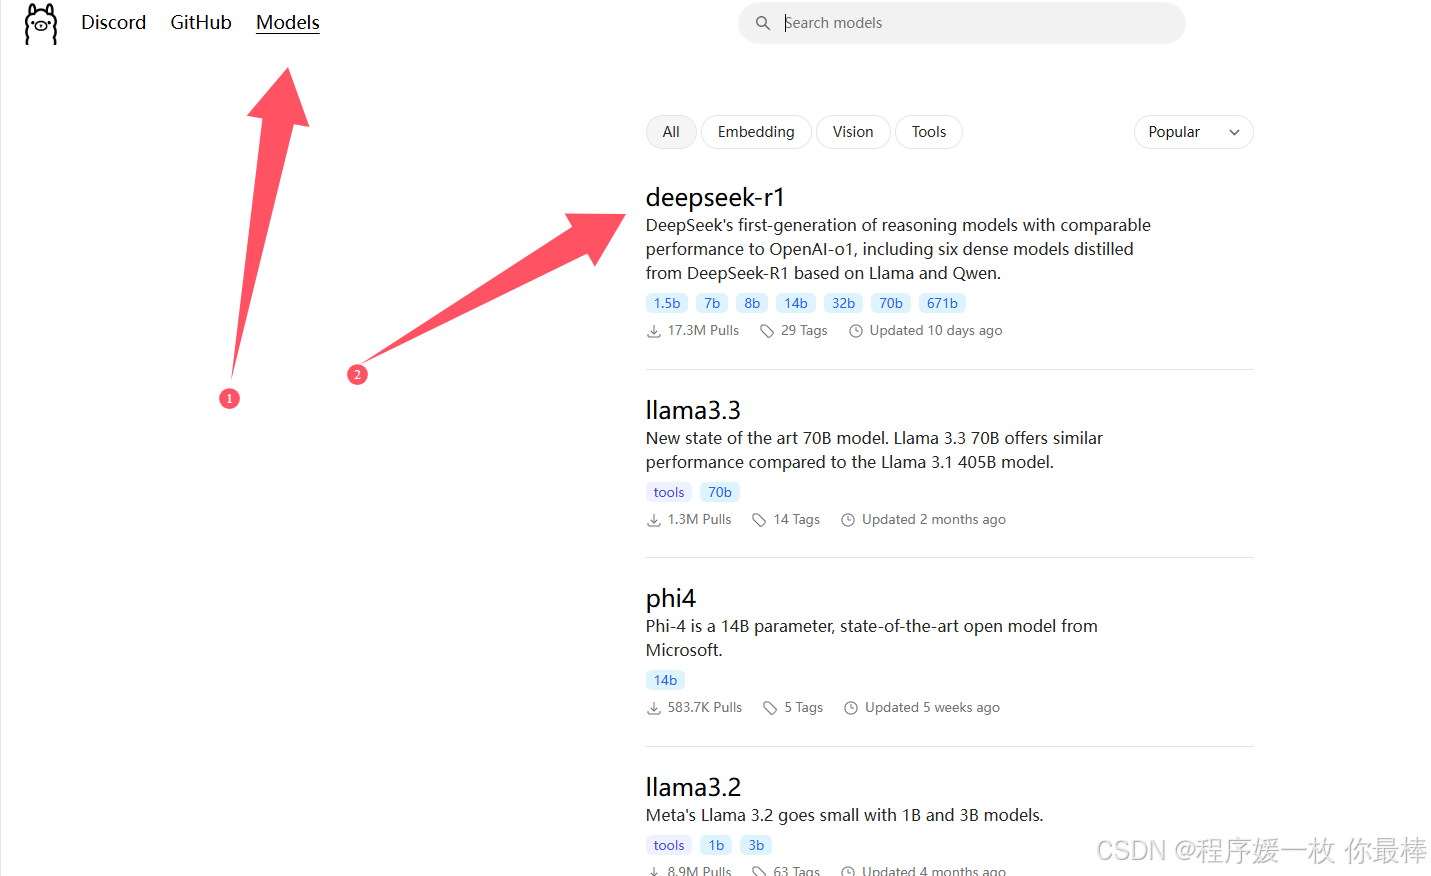The image size is (1431, 876).
Task: Click the 14 Tags text
Action: point(797,519)
